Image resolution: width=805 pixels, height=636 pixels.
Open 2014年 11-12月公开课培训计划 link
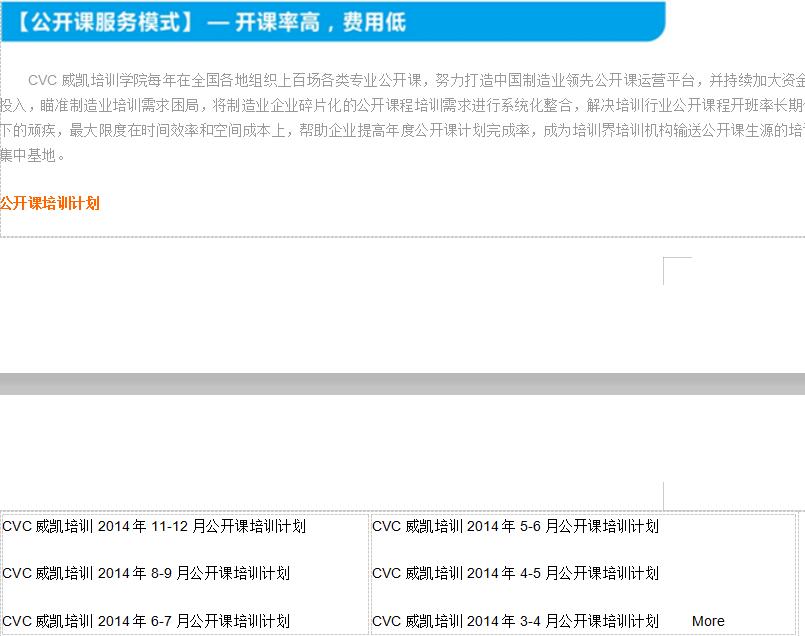tap(154, 526)
